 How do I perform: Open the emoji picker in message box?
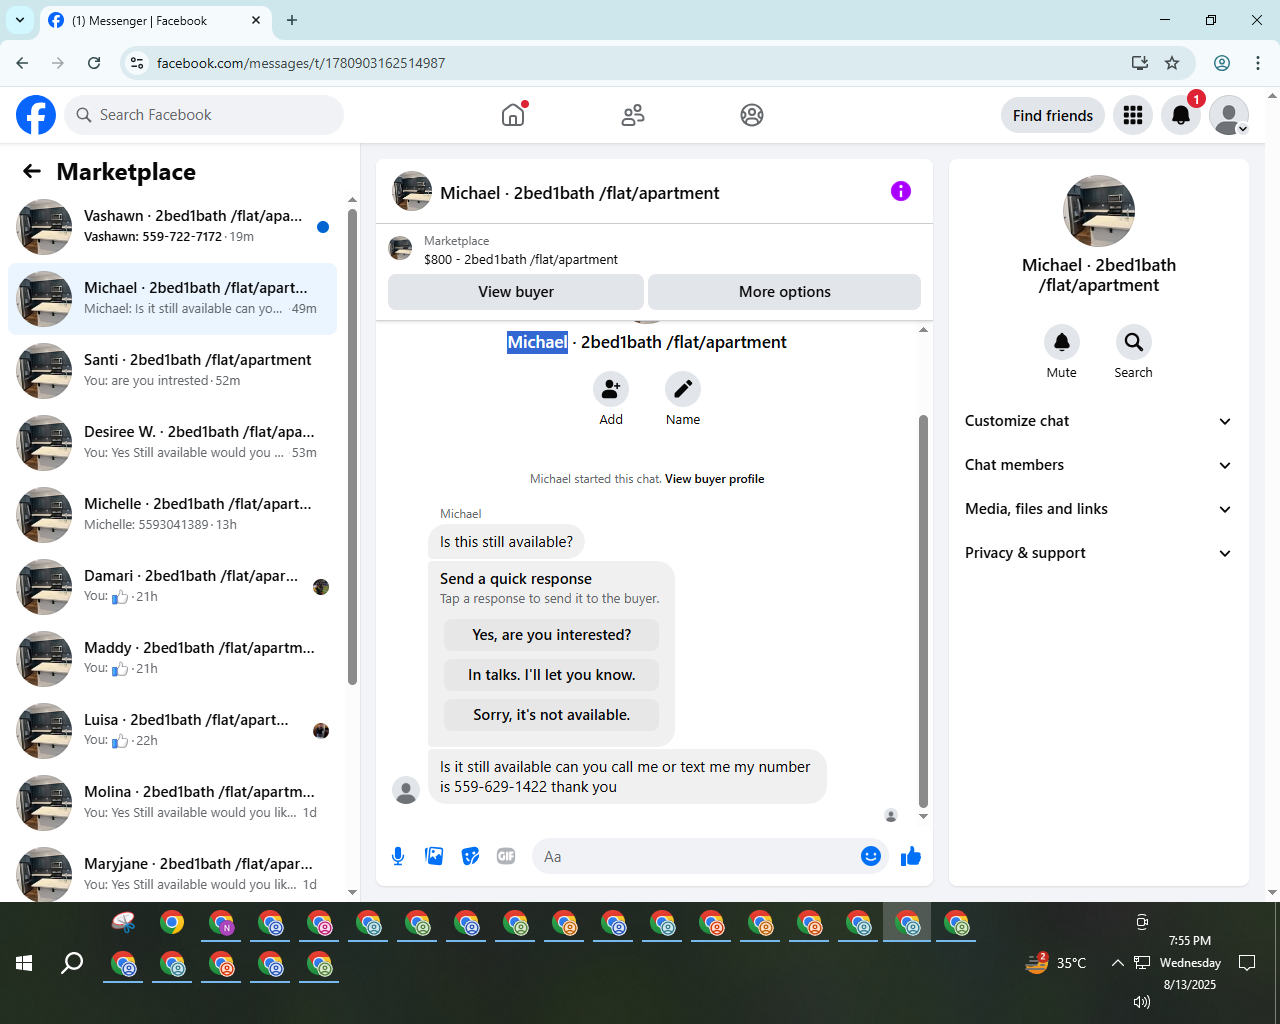[871, 856]
